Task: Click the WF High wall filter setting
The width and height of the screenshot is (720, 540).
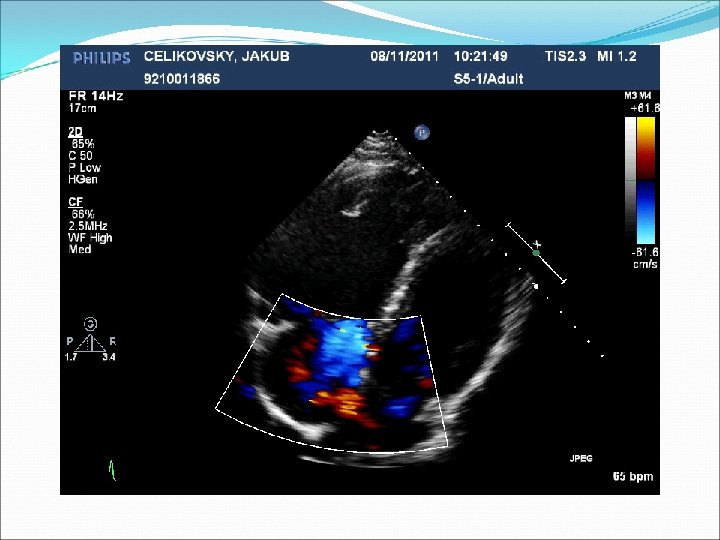Action: 90,238
